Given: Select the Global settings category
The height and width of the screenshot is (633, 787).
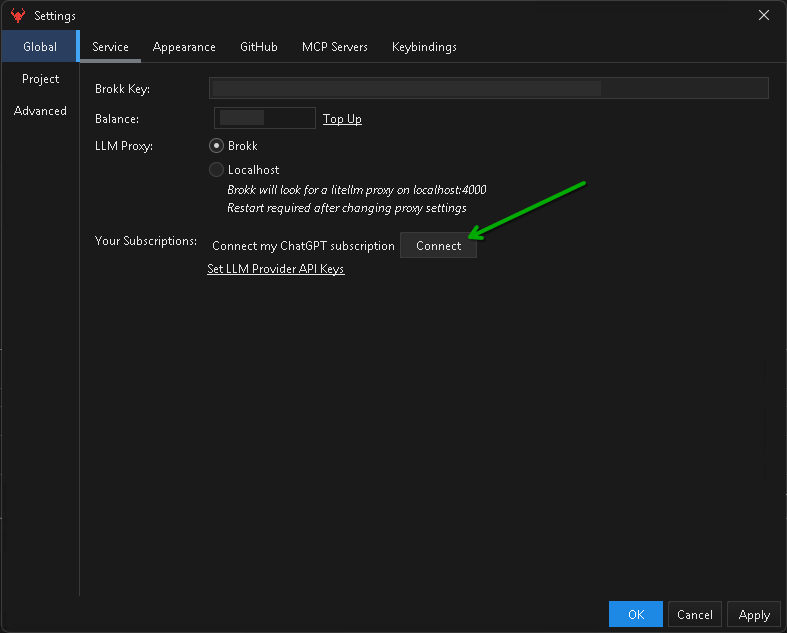Looking at the screenshot, I should 40,47.
